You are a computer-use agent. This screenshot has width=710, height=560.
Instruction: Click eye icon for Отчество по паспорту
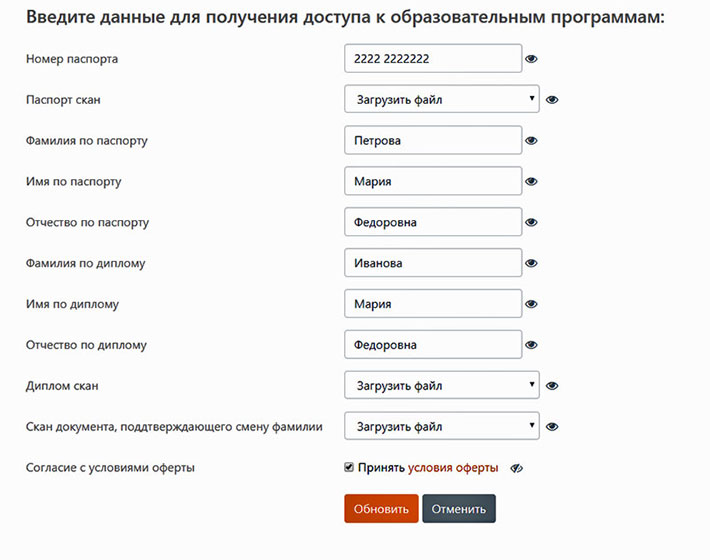point(531,222)
